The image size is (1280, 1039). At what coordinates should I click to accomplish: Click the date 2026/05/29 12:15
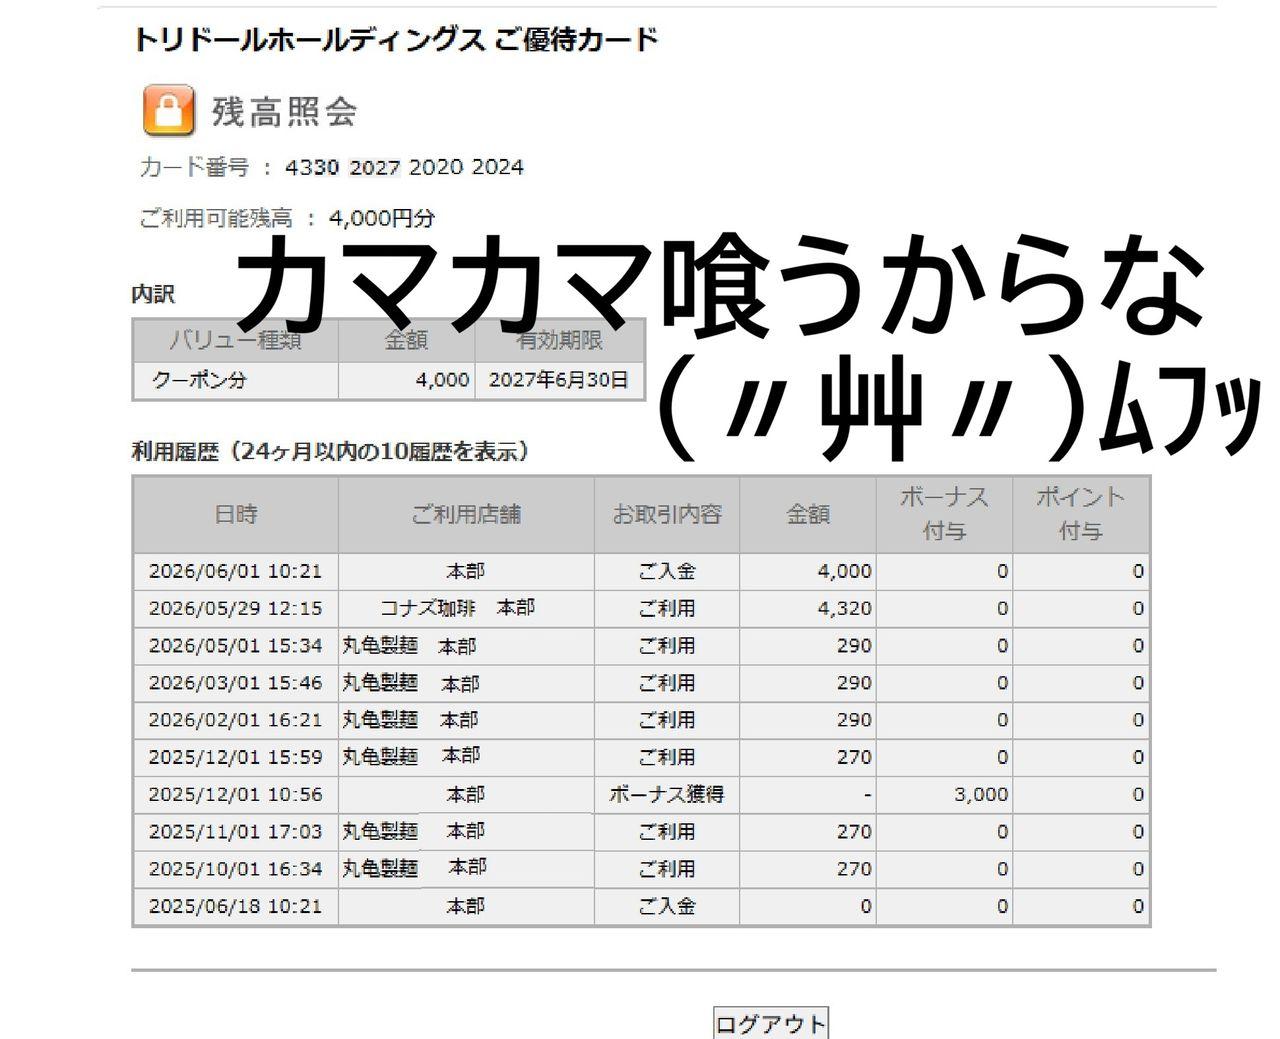(x=236, y=608)
